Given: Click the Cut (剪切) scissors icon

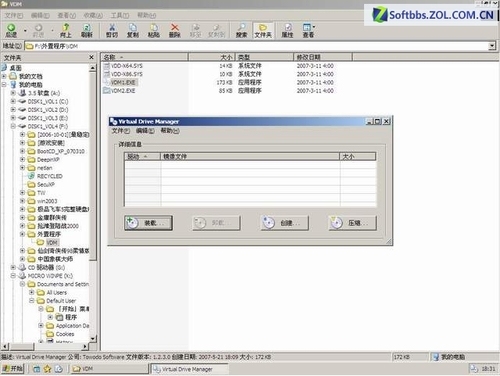Looking at the screenshot, I should [112, 31].
